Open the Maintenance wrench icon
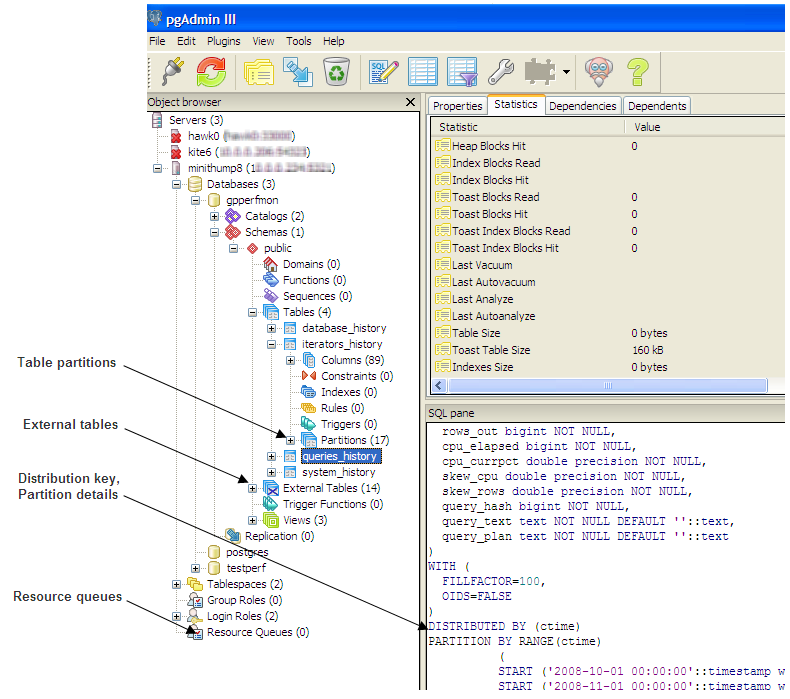The height and width of the screenshot is (699, 790). [500, 72]
